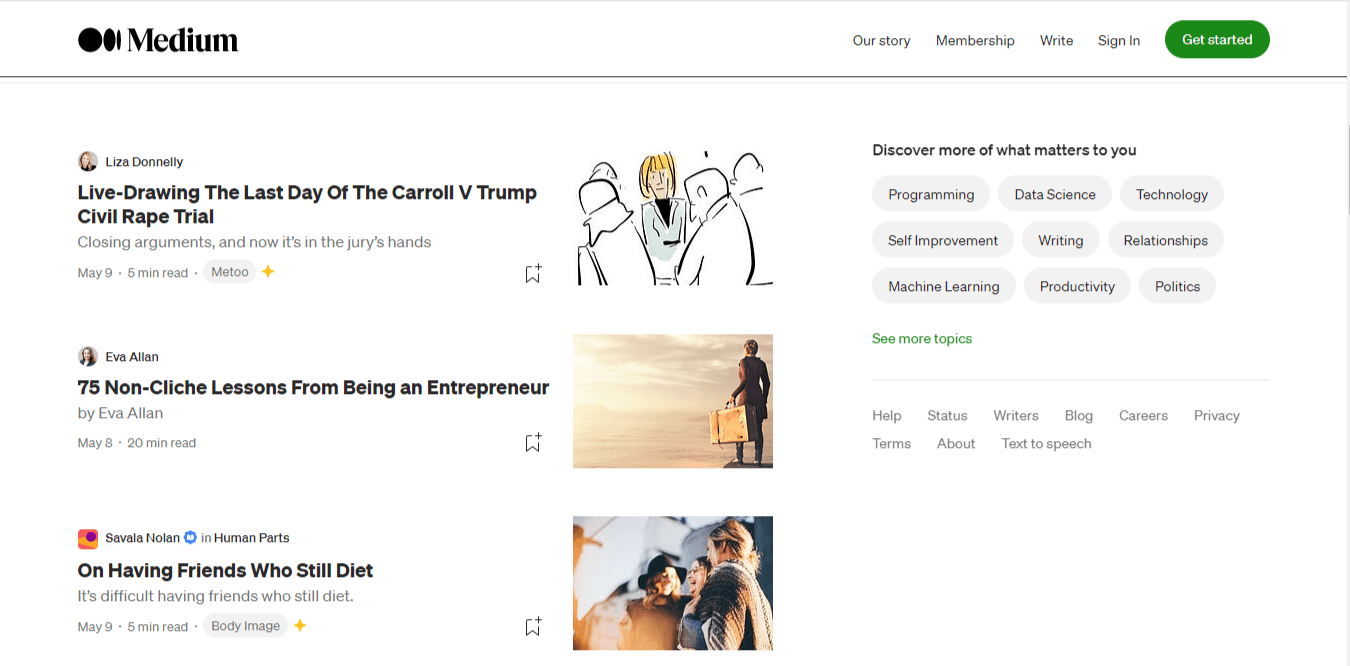Open the Text to speech footer link
This screenshot has width=1350, height=666.
click(x=1046, y=444)
